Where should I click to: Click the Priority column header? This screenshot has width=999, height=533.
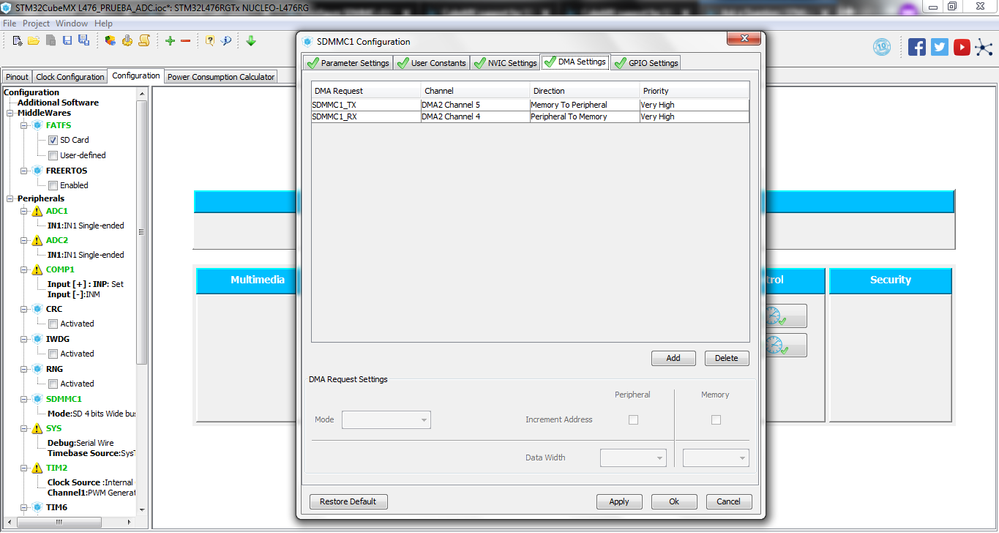tap(694, 91)
